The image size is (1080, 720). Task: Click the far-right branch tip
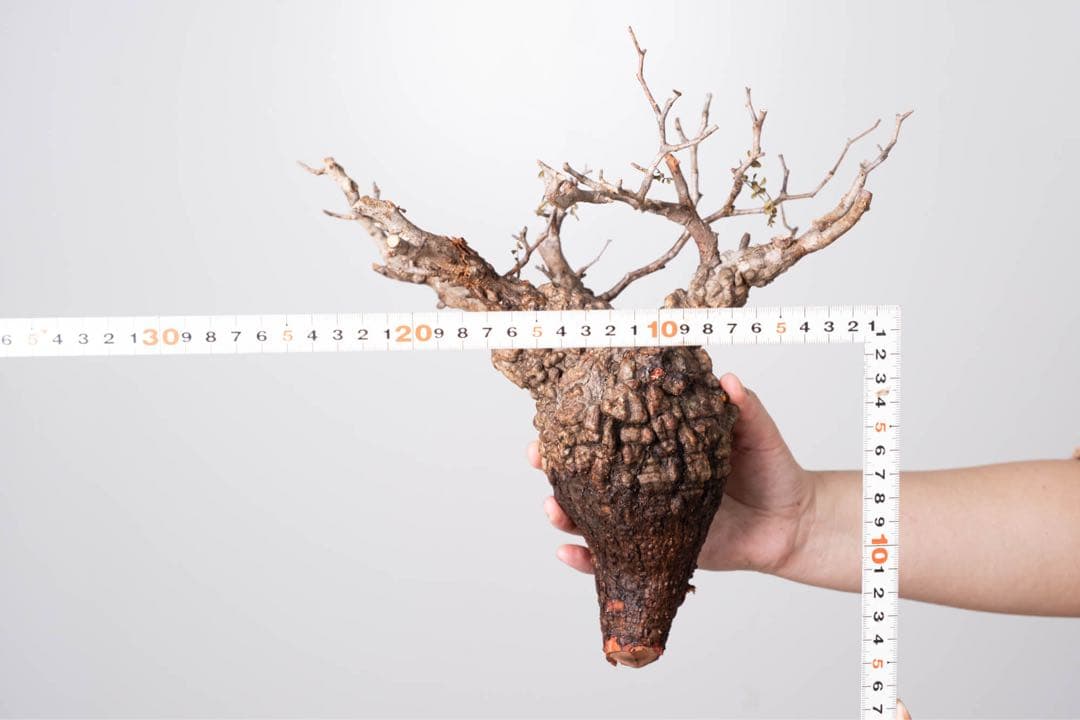point(906,115)
